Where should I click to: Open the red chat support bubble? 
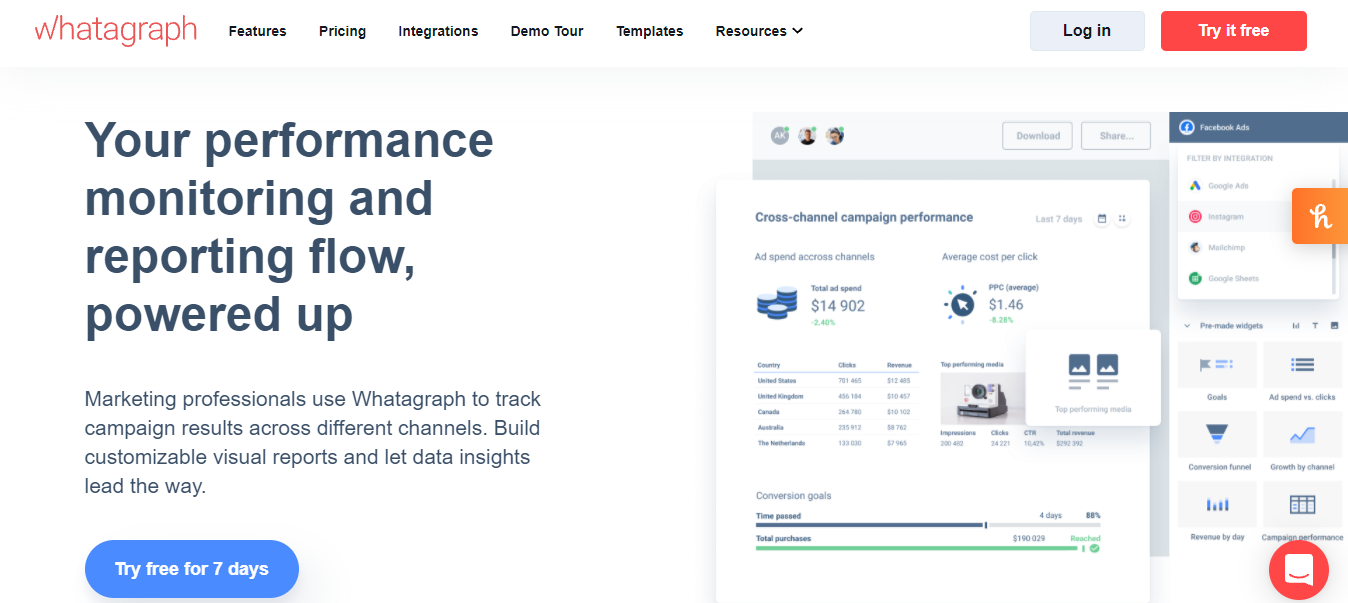pos(1299,571)
